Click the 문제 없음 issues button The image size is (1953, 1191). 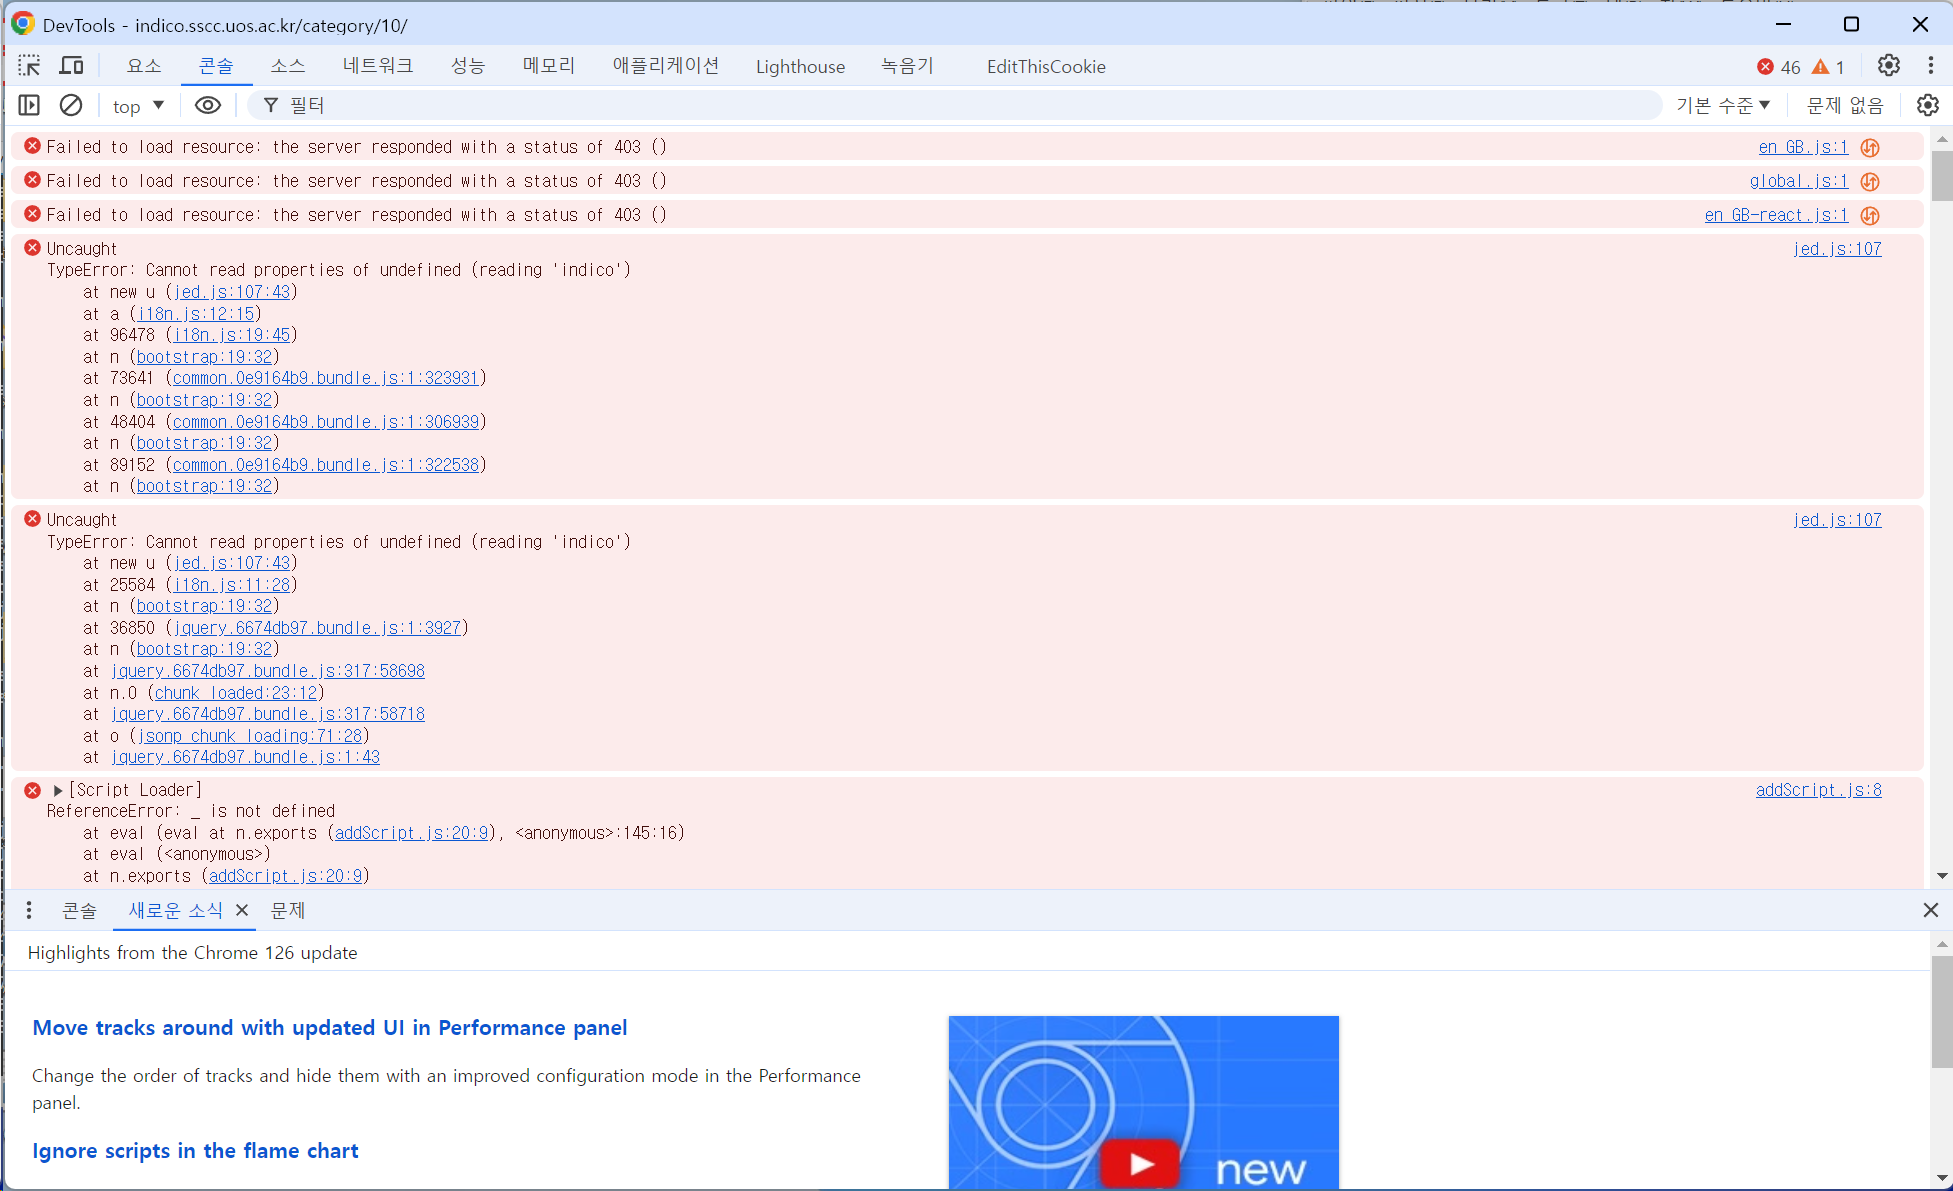[x=1845, y=105]
